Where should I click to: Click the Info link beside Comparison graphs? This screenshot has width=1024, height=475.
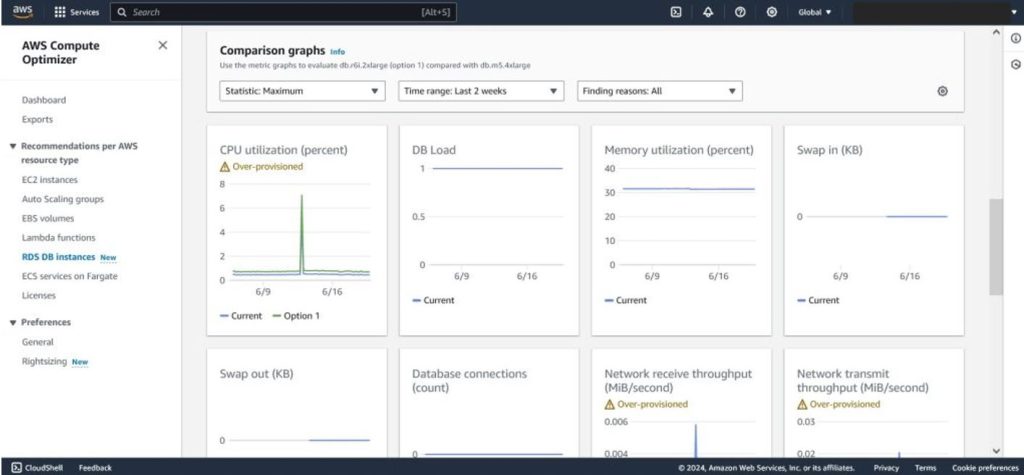(337, 52)
